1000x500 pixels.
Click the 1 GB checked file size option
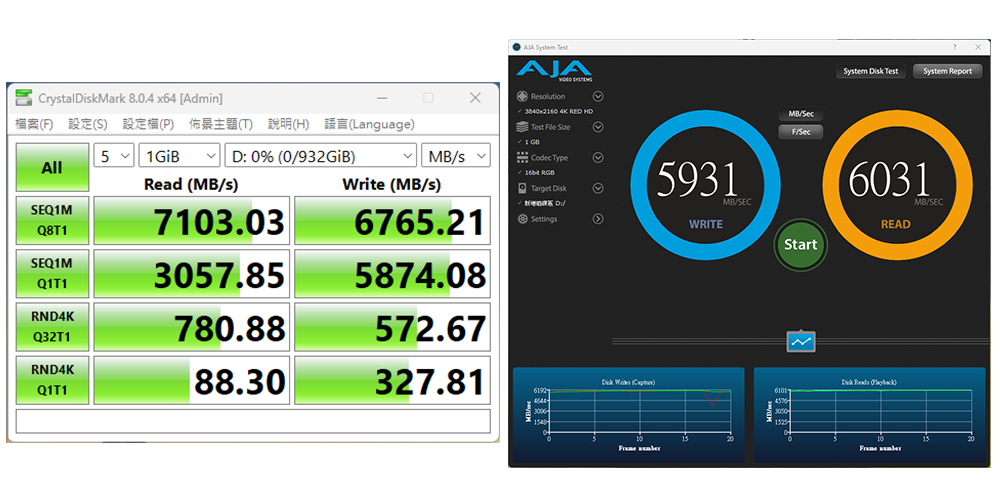pyautogui.click(x=529, y=142)
